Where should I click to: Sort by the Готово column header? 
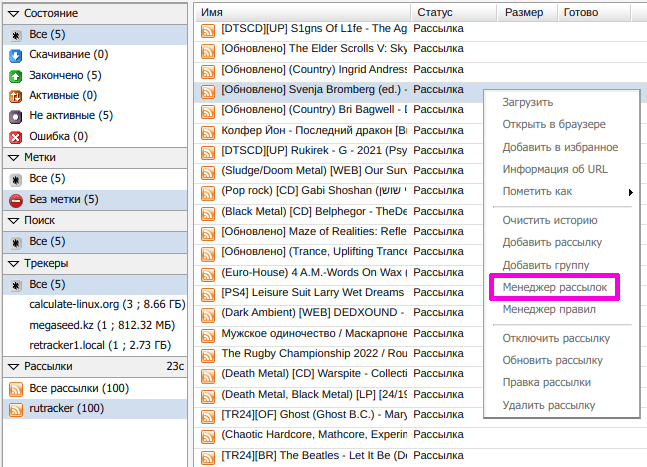point(594,13)
